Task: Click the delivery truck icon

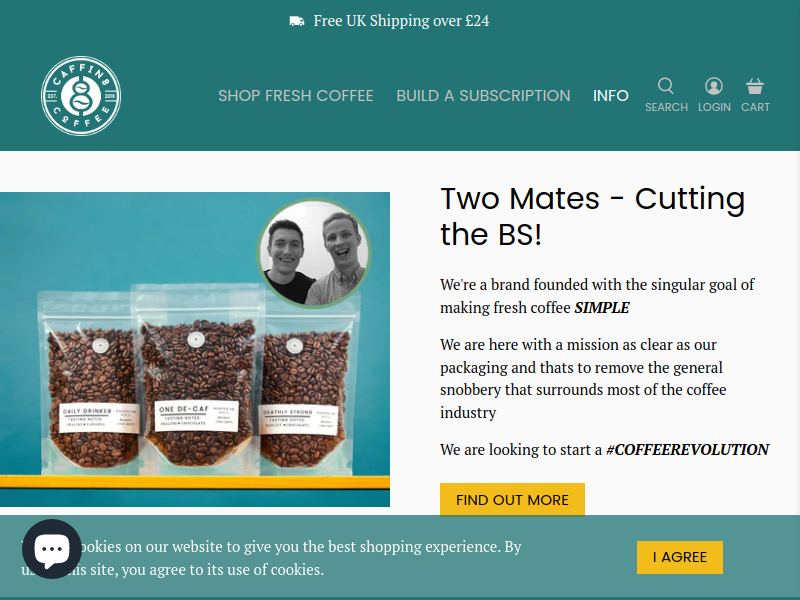Action: (297, 21)
